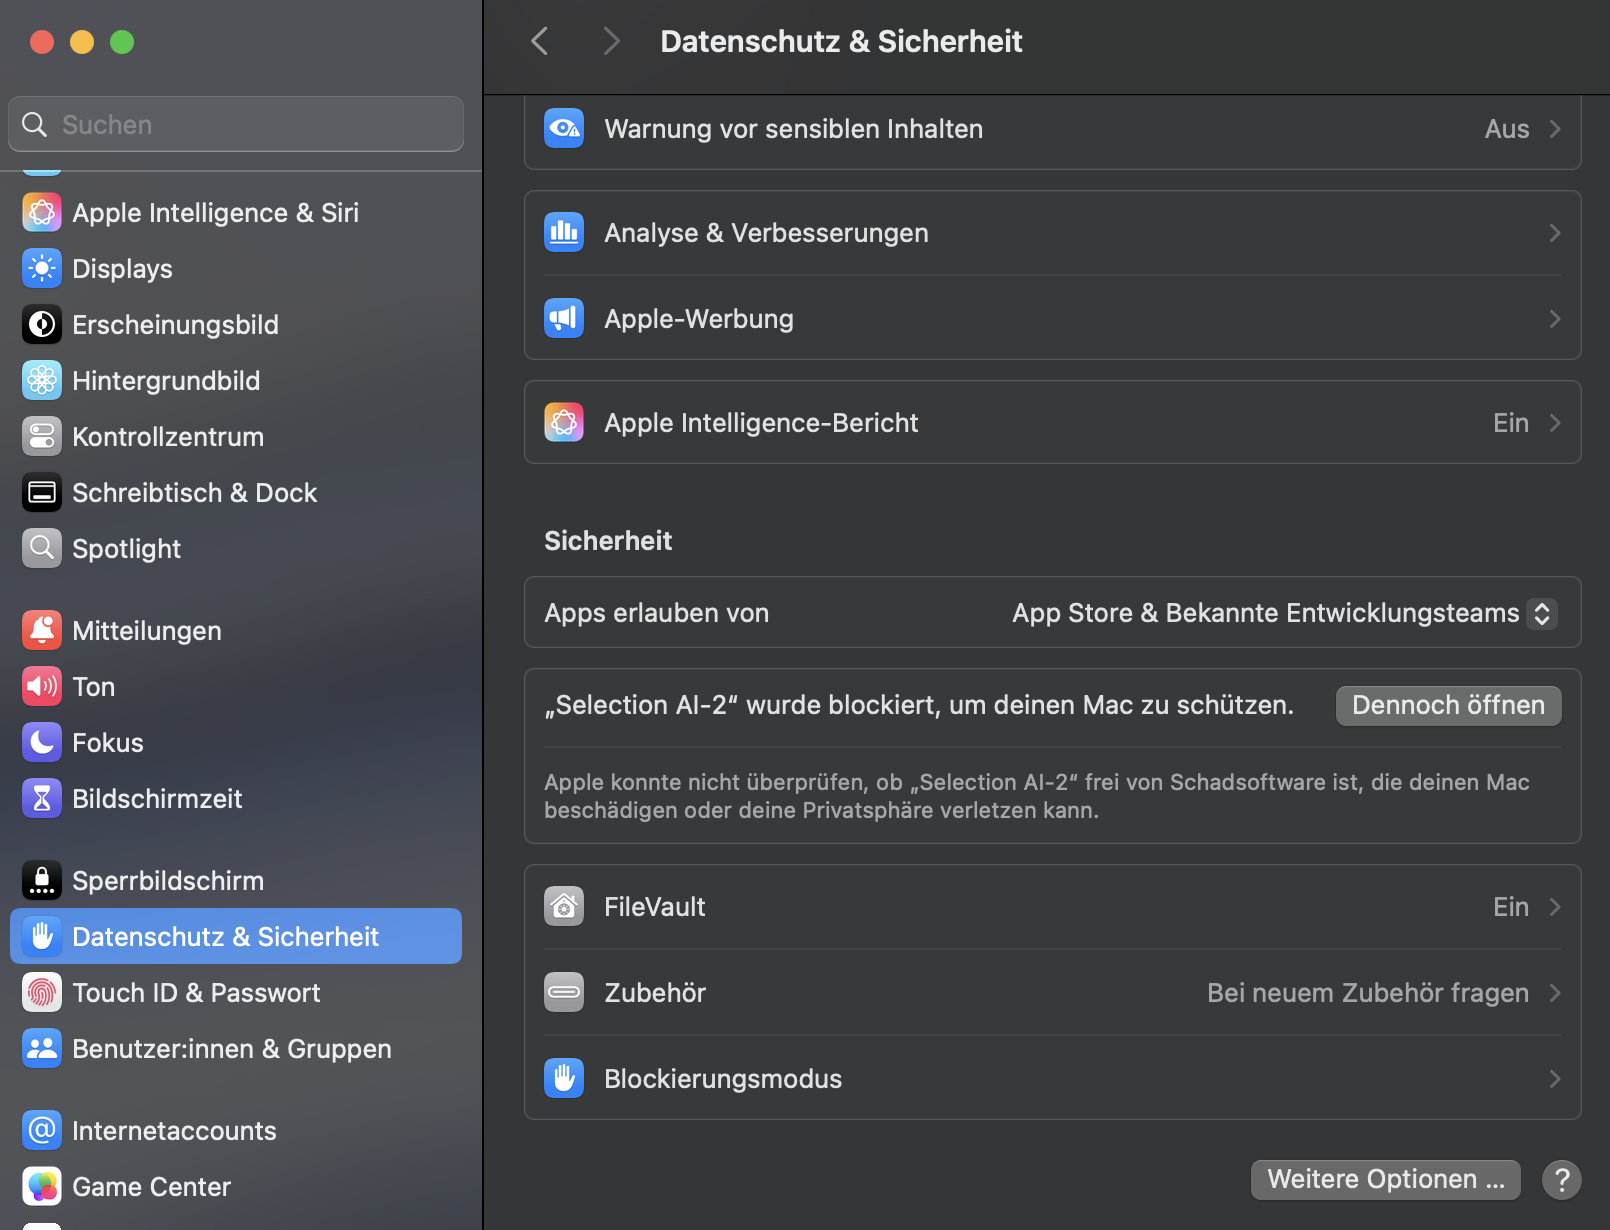Image resolution: width=1610 pixels, height=1230 pixels.
Task: Click the 'Aus' value for sensible Inhalte
Action: 1506,129
